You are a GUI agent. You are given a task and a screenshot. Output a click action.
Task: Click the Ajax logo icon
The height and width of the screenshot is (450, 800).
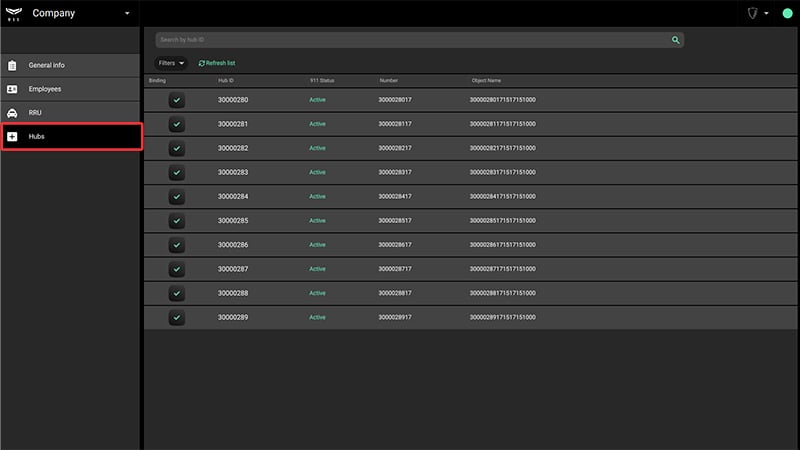click(14, 14)
